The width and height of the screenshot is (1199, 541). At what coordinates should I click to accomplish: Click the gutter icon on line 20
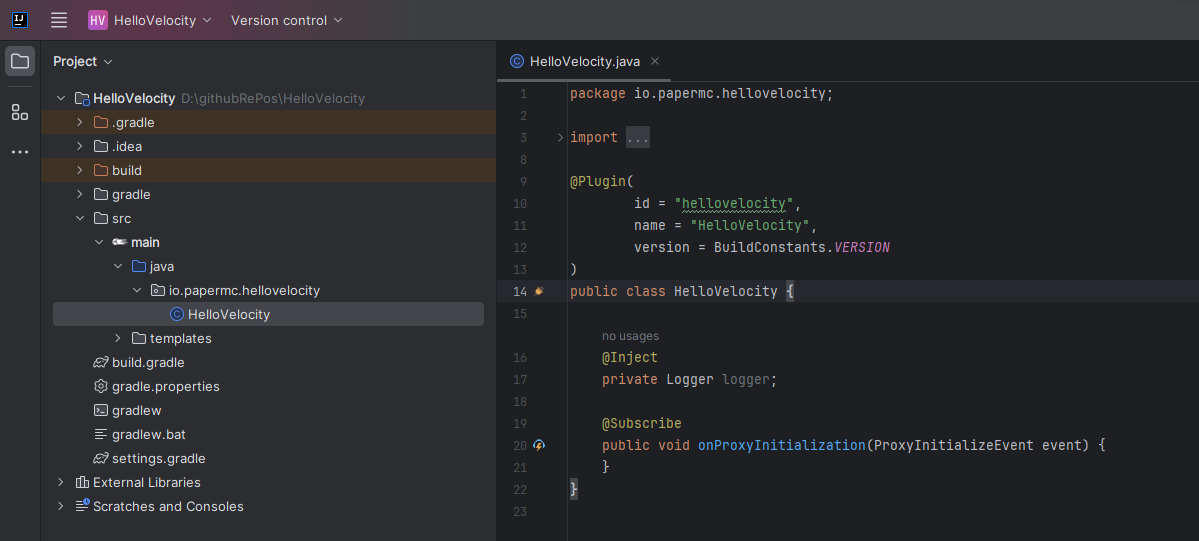click(x=539, y=445)
